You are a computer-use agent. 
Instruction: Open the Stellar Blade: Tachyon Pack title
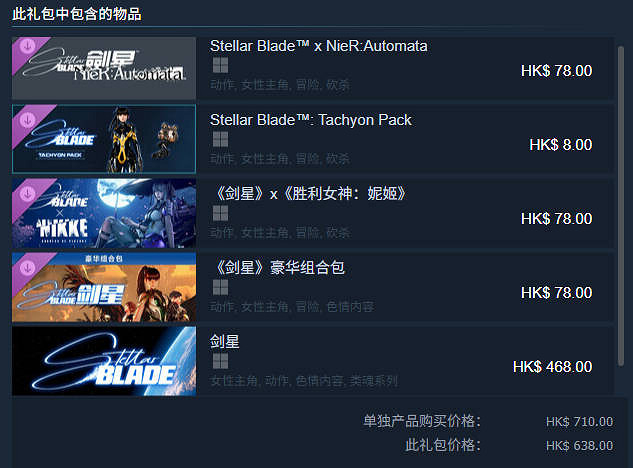coord(310,120)
